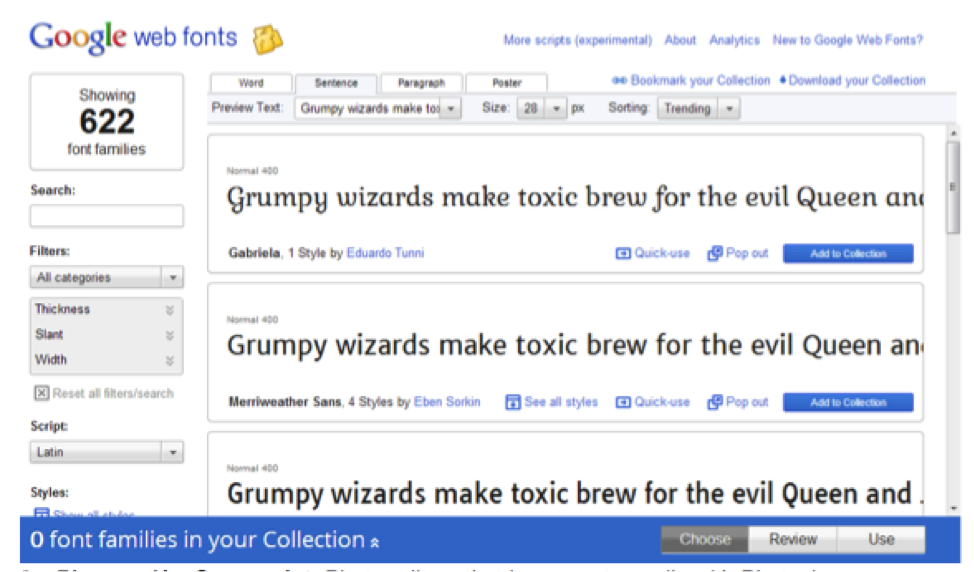Click See all styles link for Merriweather Sans

point(561,402)
